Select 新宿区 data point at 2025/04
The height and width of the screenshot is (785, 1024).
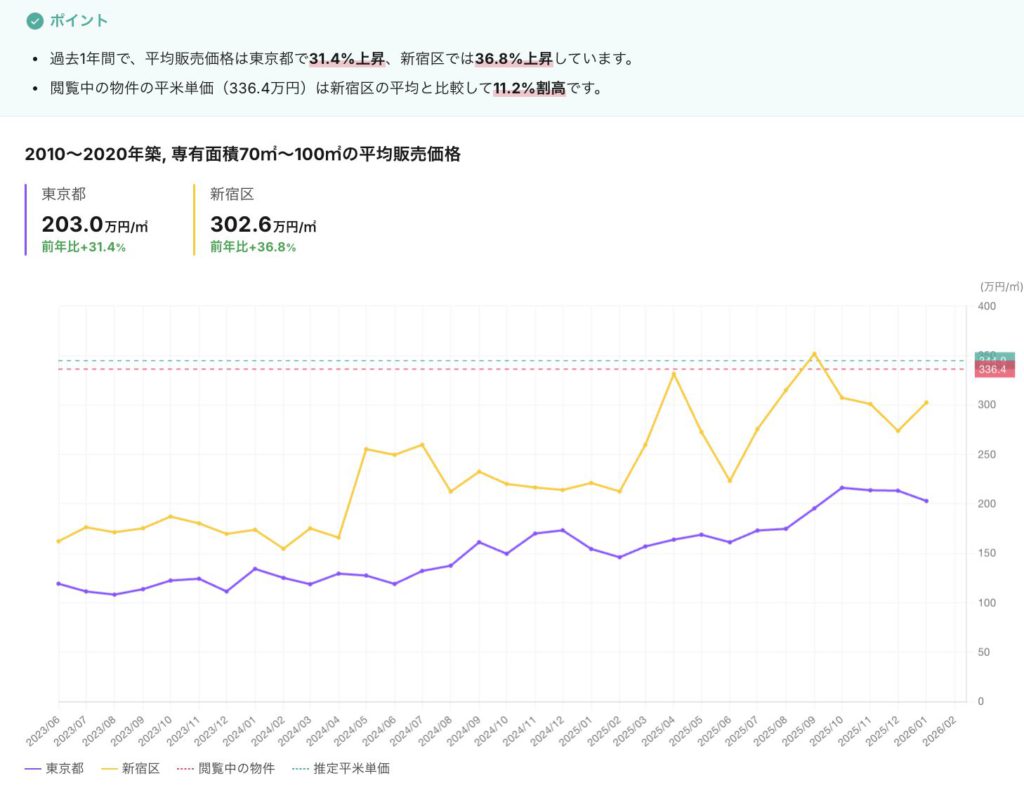[x=674, y=374]
